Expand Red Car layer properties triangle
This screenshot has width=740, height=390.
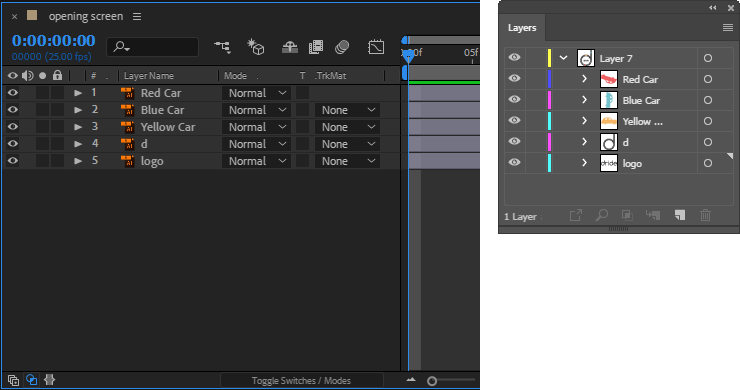pos(78,93)
